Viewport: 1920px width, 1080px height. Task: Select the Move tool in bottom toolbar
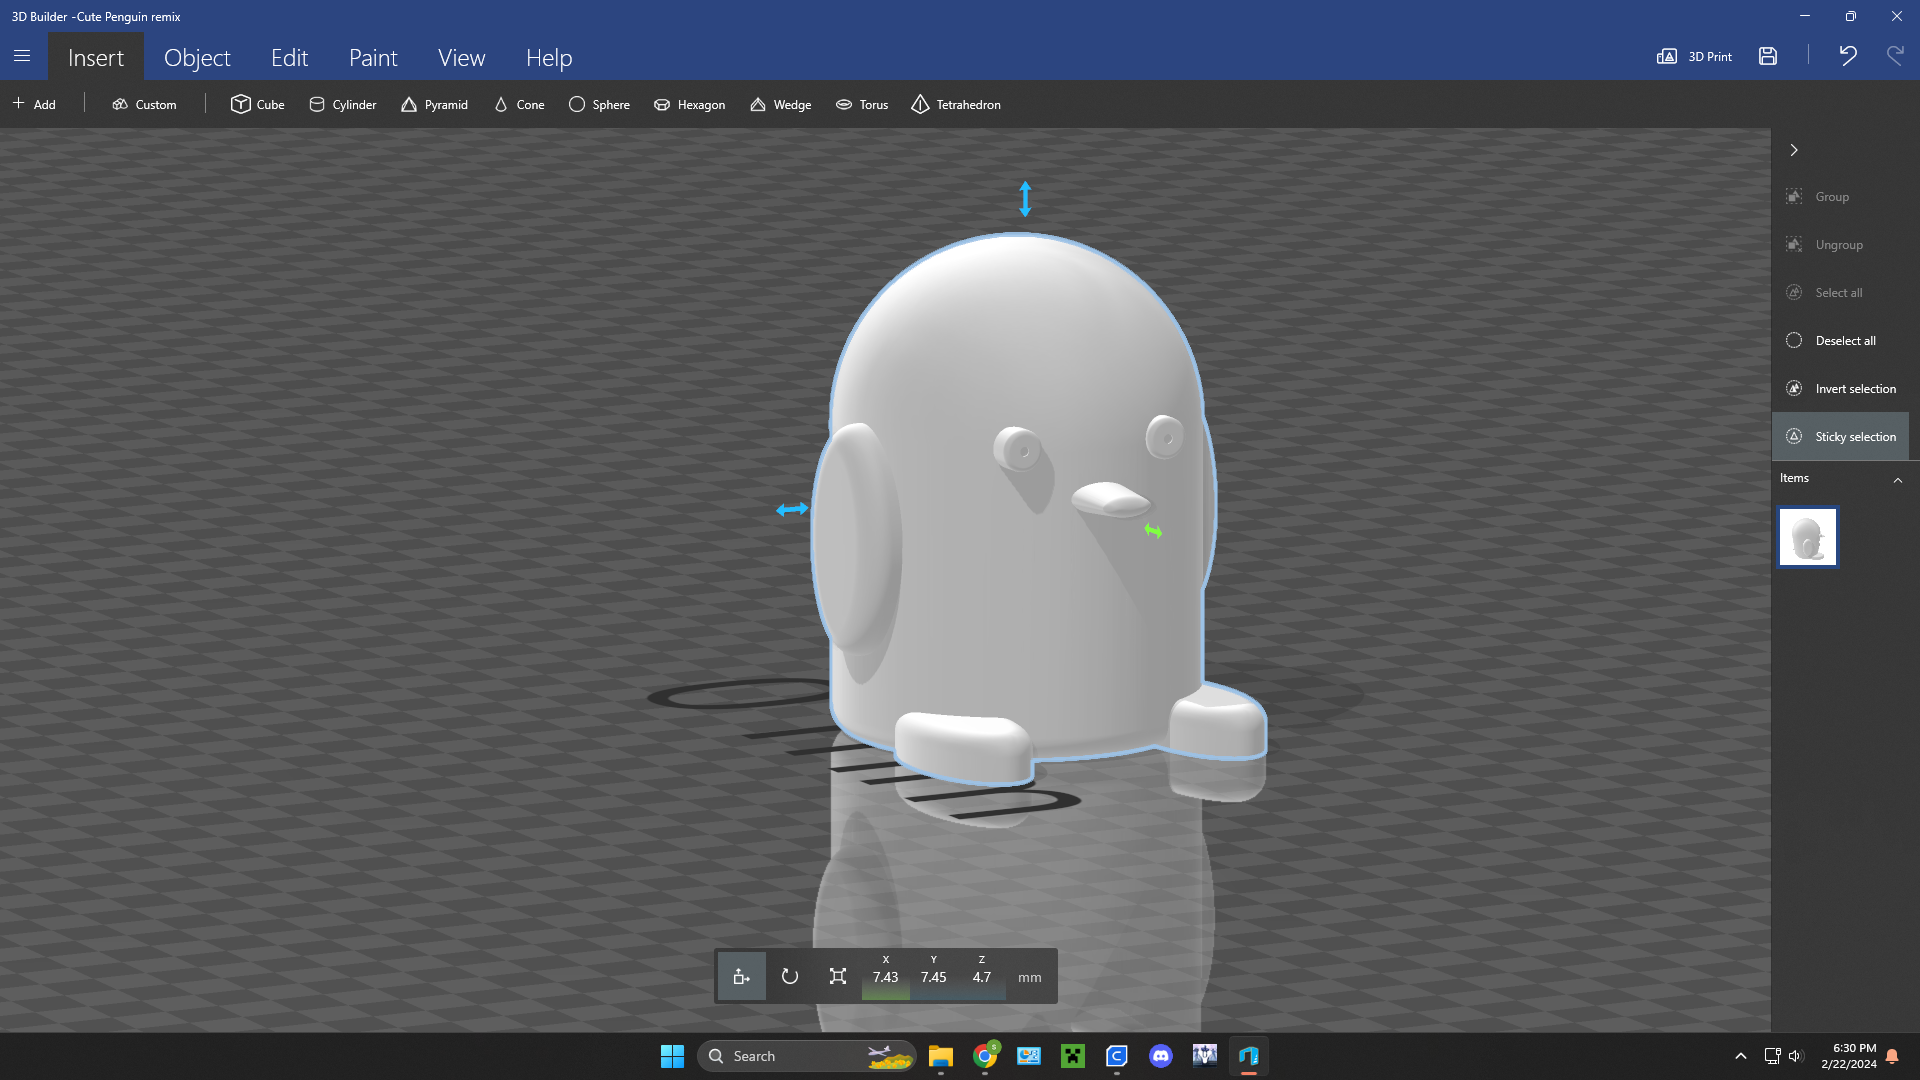coord(741,976)
